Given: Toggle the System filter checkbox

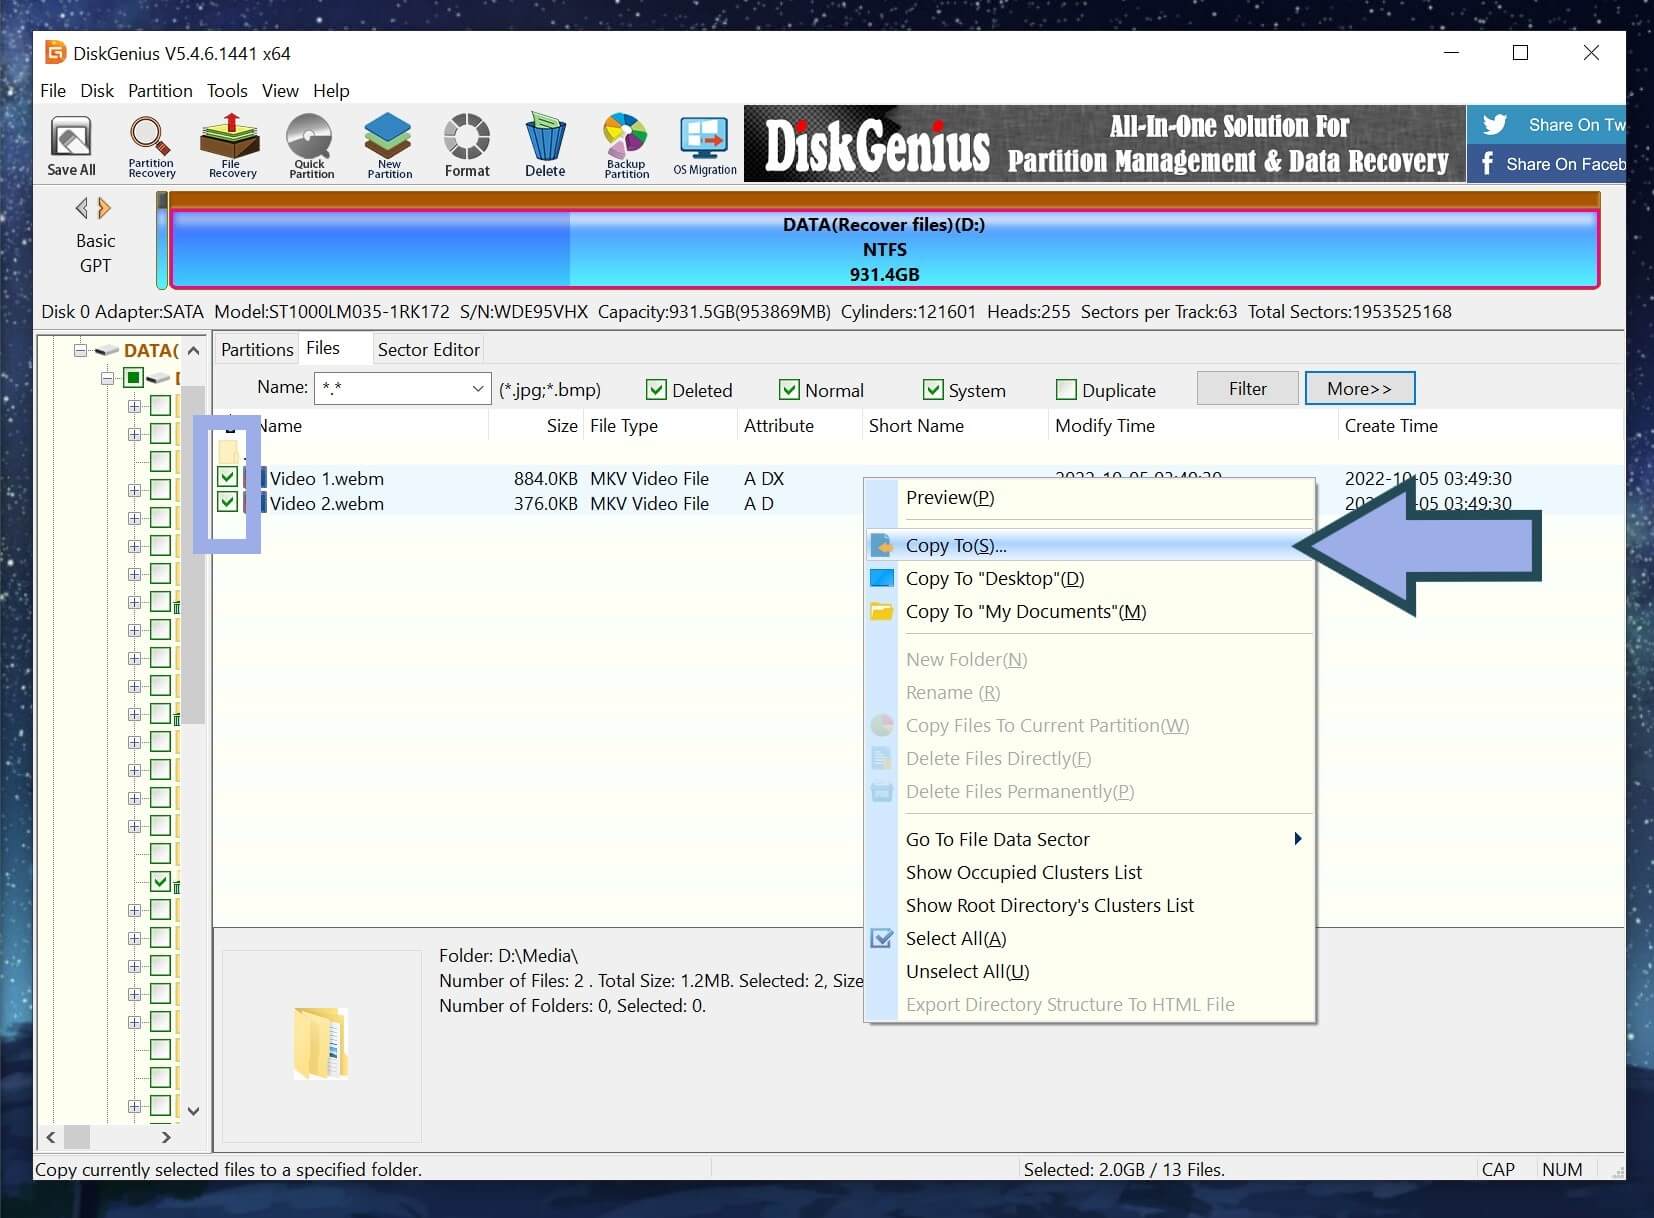Looking at the screenshot, I should point(933,390).
